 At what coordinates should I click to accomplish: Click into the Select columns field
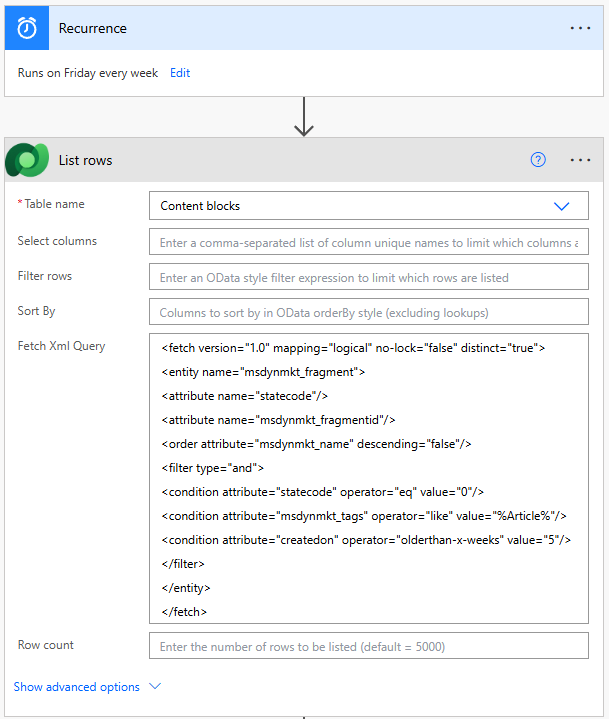point(368,243)
